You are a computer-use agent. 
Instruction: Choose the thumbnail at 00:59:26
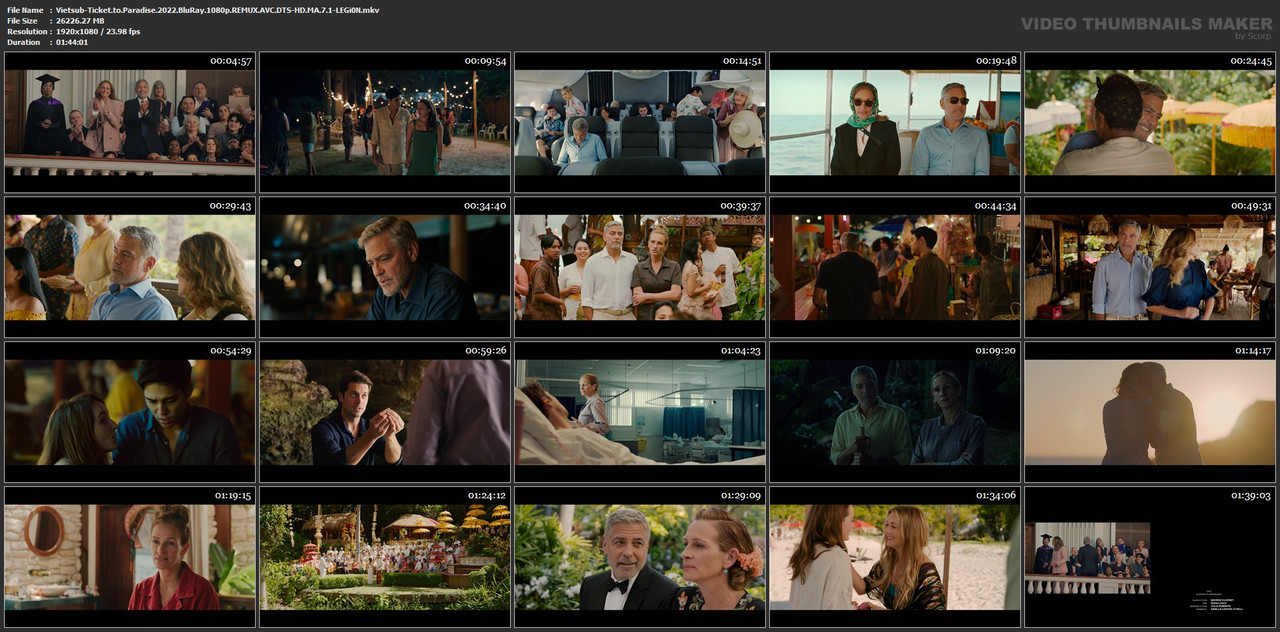click(385, 412)
